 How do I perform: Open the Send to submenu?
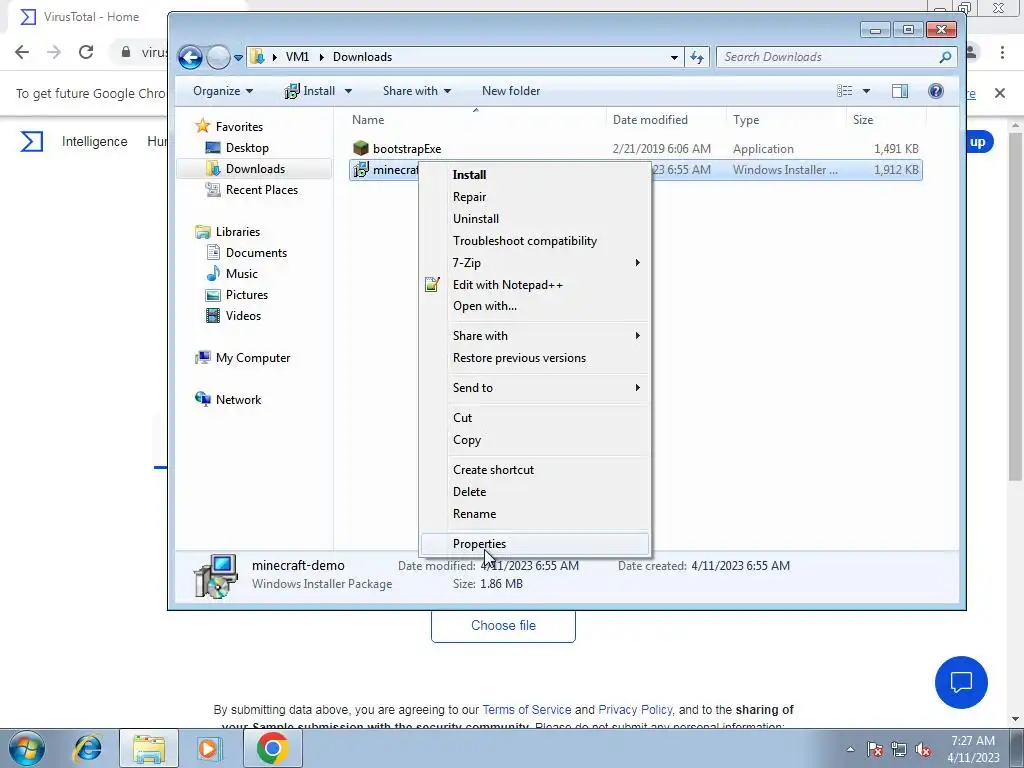[x=536, y=388]
